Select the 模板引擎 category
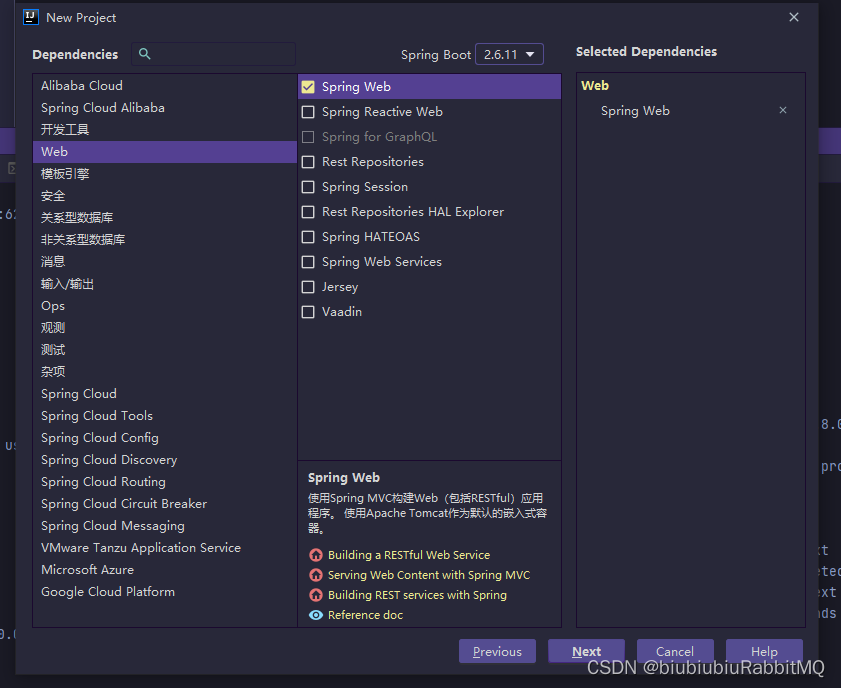This screenshot has height=688, width=841. (x=165, y=174)
